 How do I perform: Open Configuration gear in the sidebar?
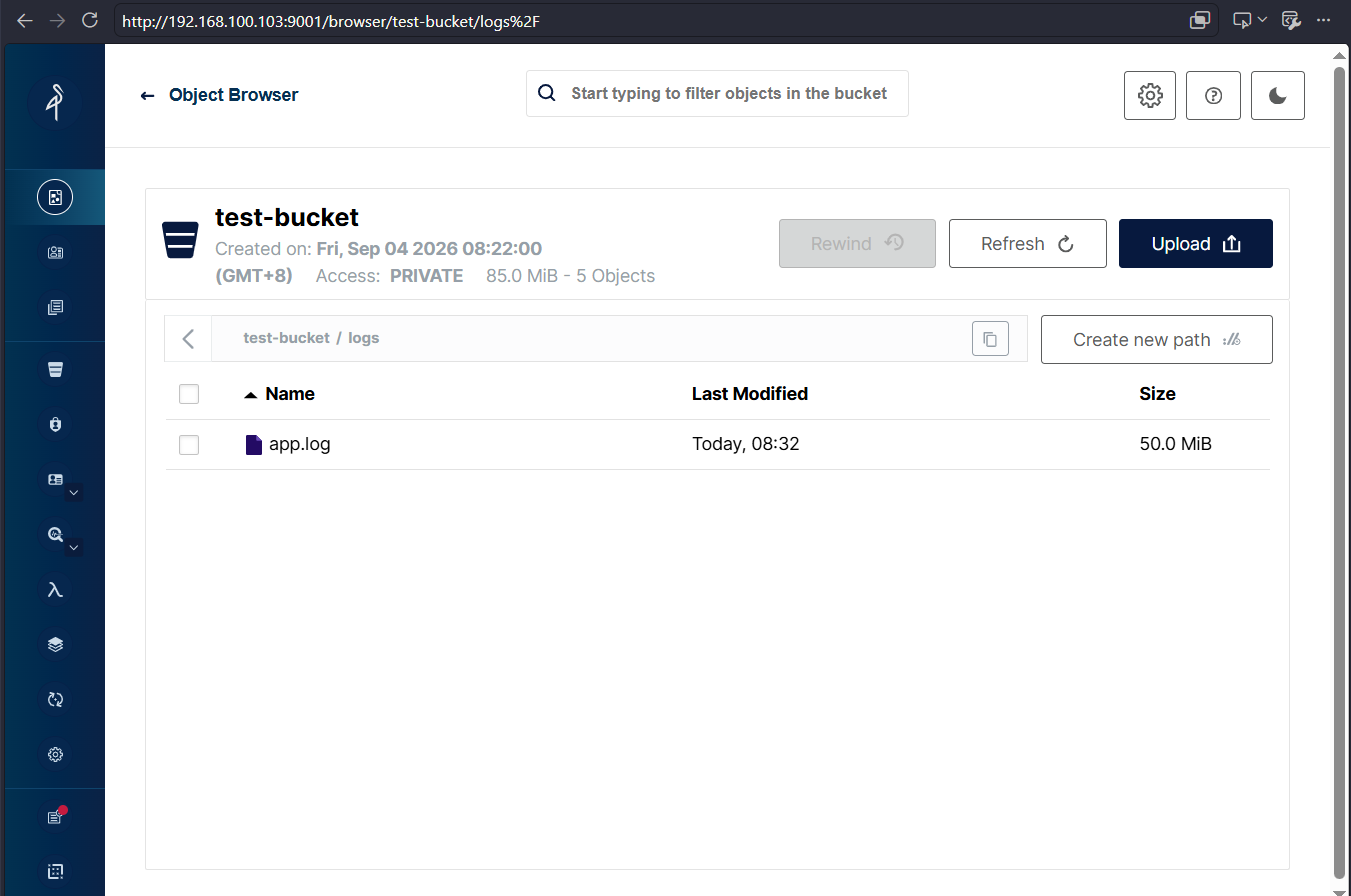pos(55,754)
